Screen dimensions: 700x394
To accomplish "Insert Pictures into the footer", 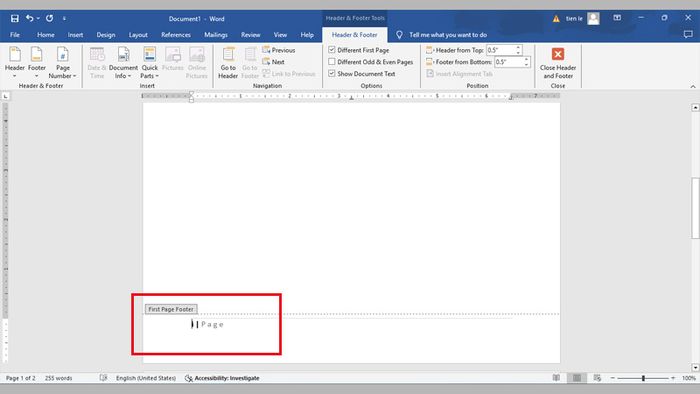I will click(x=173, y=59).
